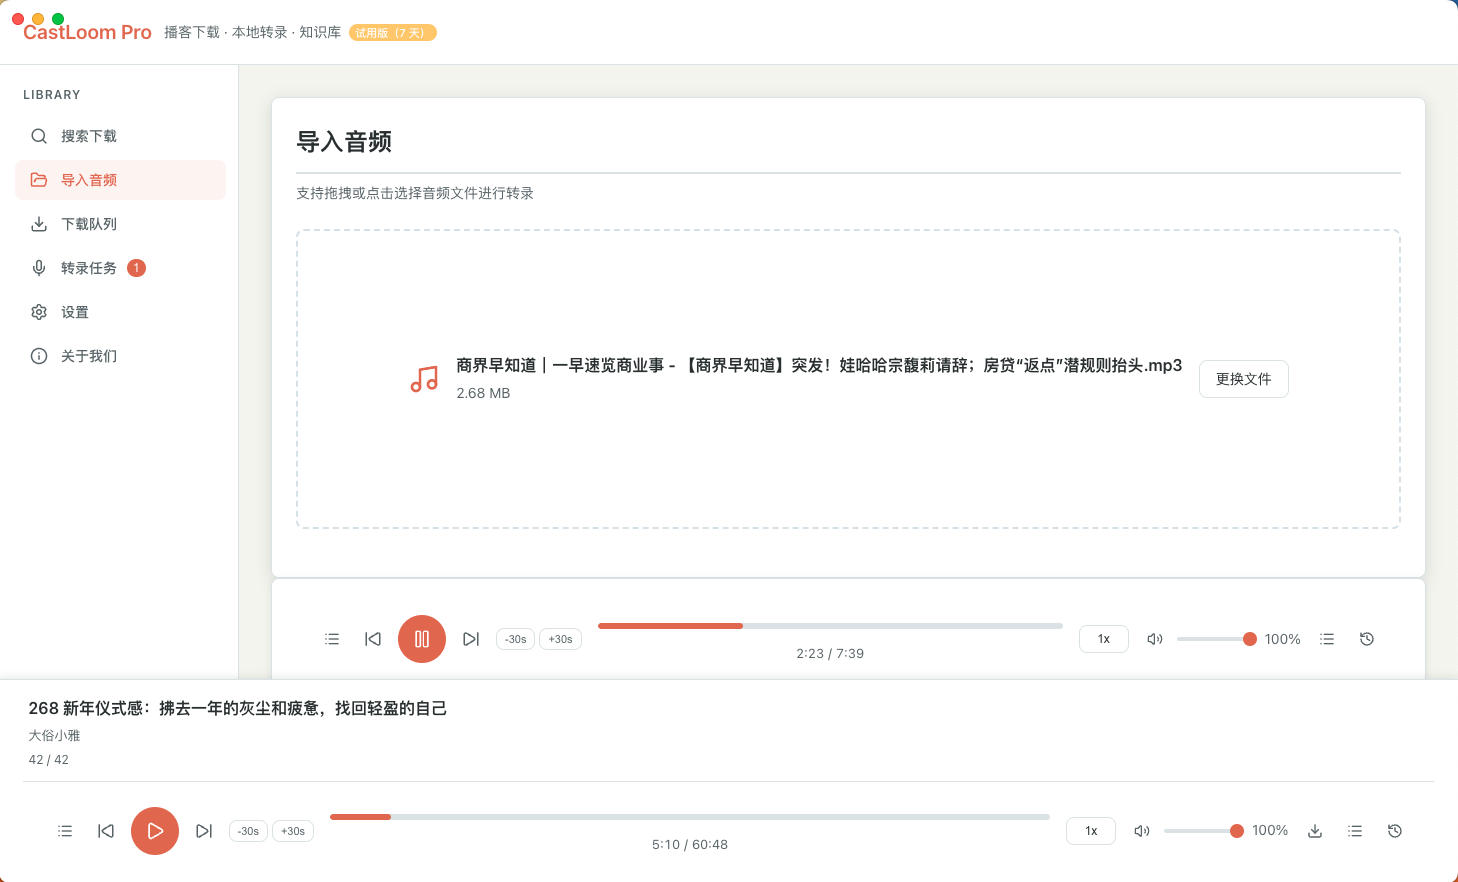
Task: Mute the volume in the upper audio player
Action: [x=1154, y=638]
